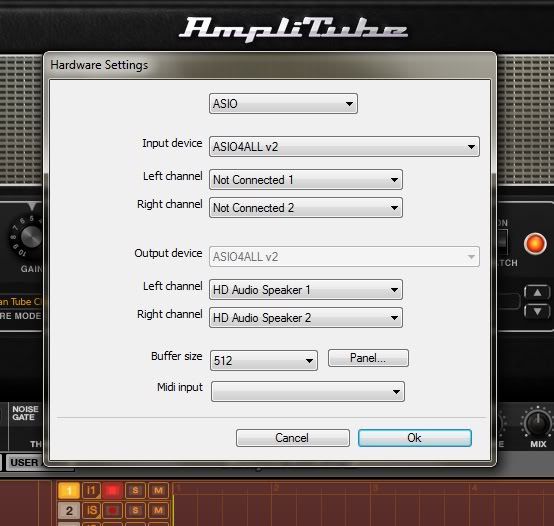The width and height of the screenshot is (554, 526).
Task: Open the HD Audio Speaker 1 dropdown
Action: [306, 290]
